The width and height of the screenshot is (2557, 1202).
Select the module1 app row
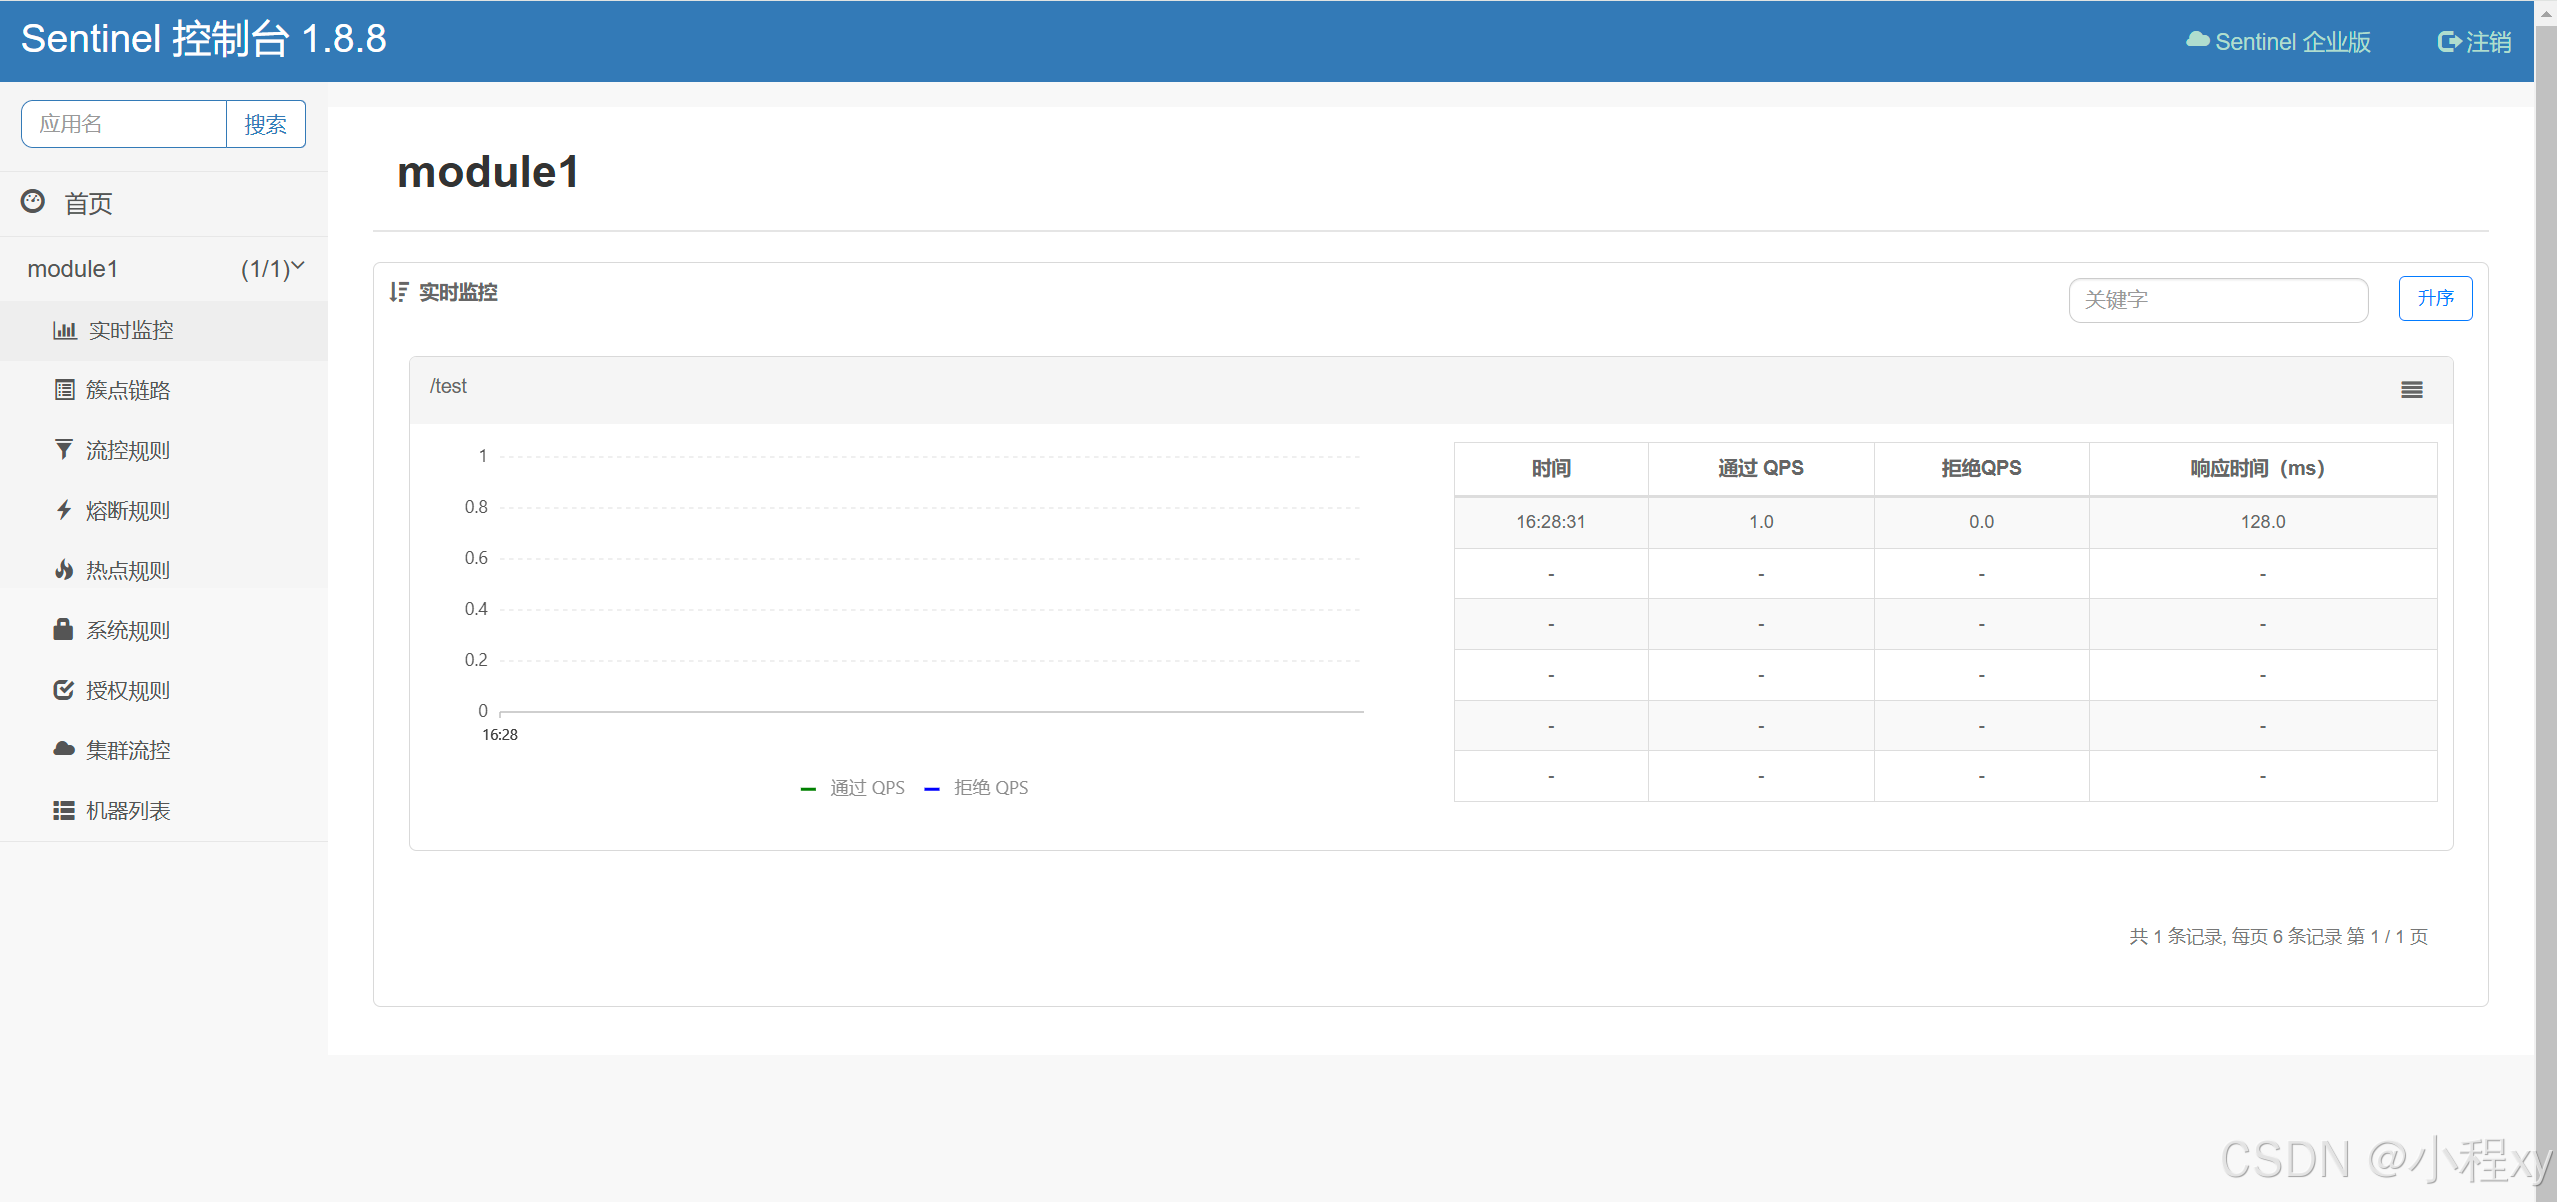pyautogui.click(x=163, y=269)
